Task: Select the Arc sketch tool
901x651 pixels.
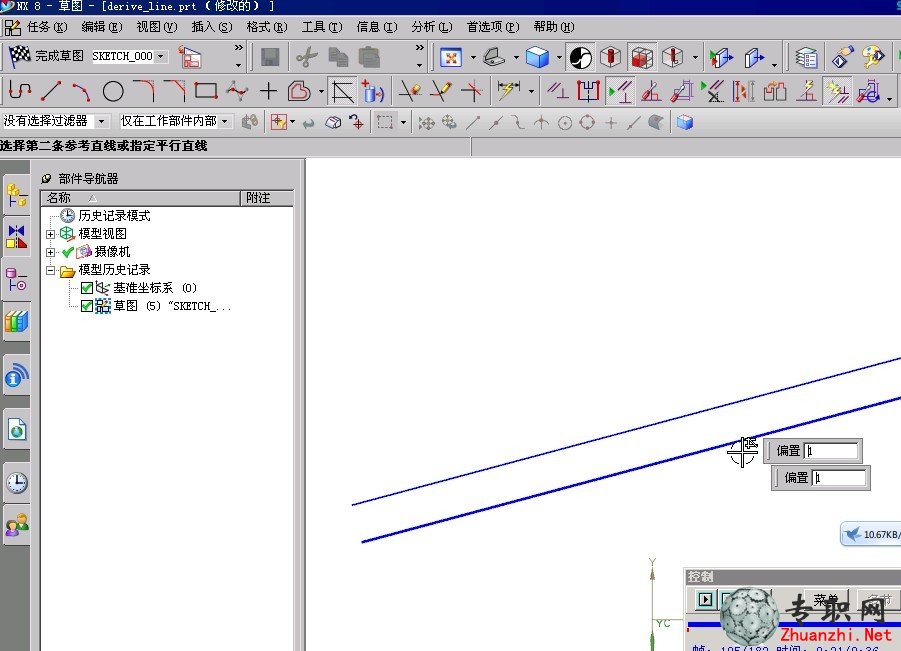Action: (x=82, y=91)
